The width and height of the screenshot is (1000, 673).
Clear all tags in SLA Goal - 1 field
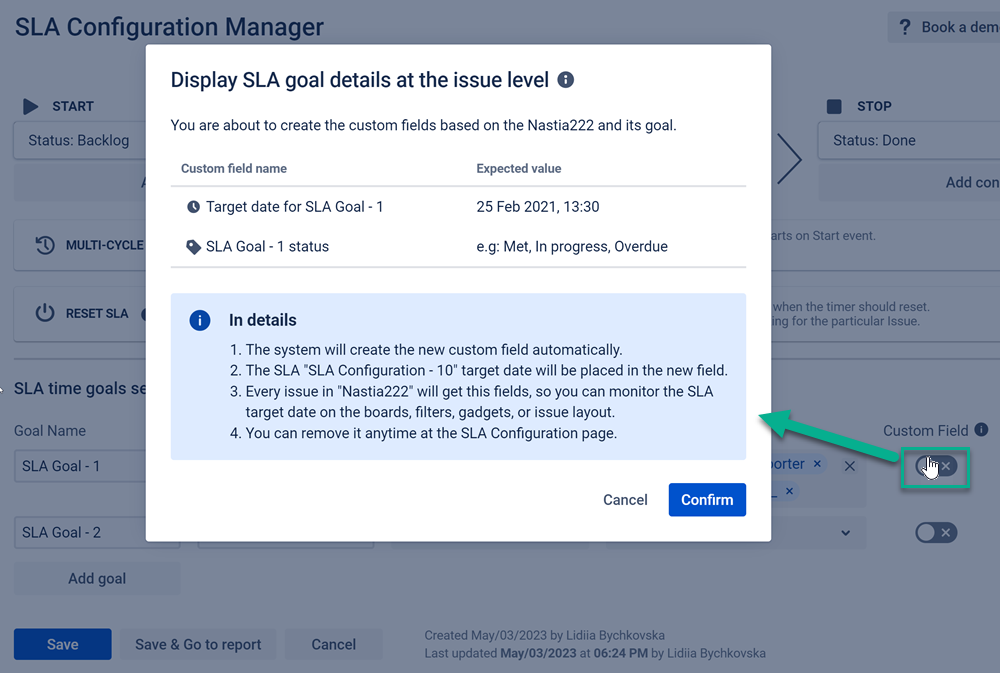[850, 466]
